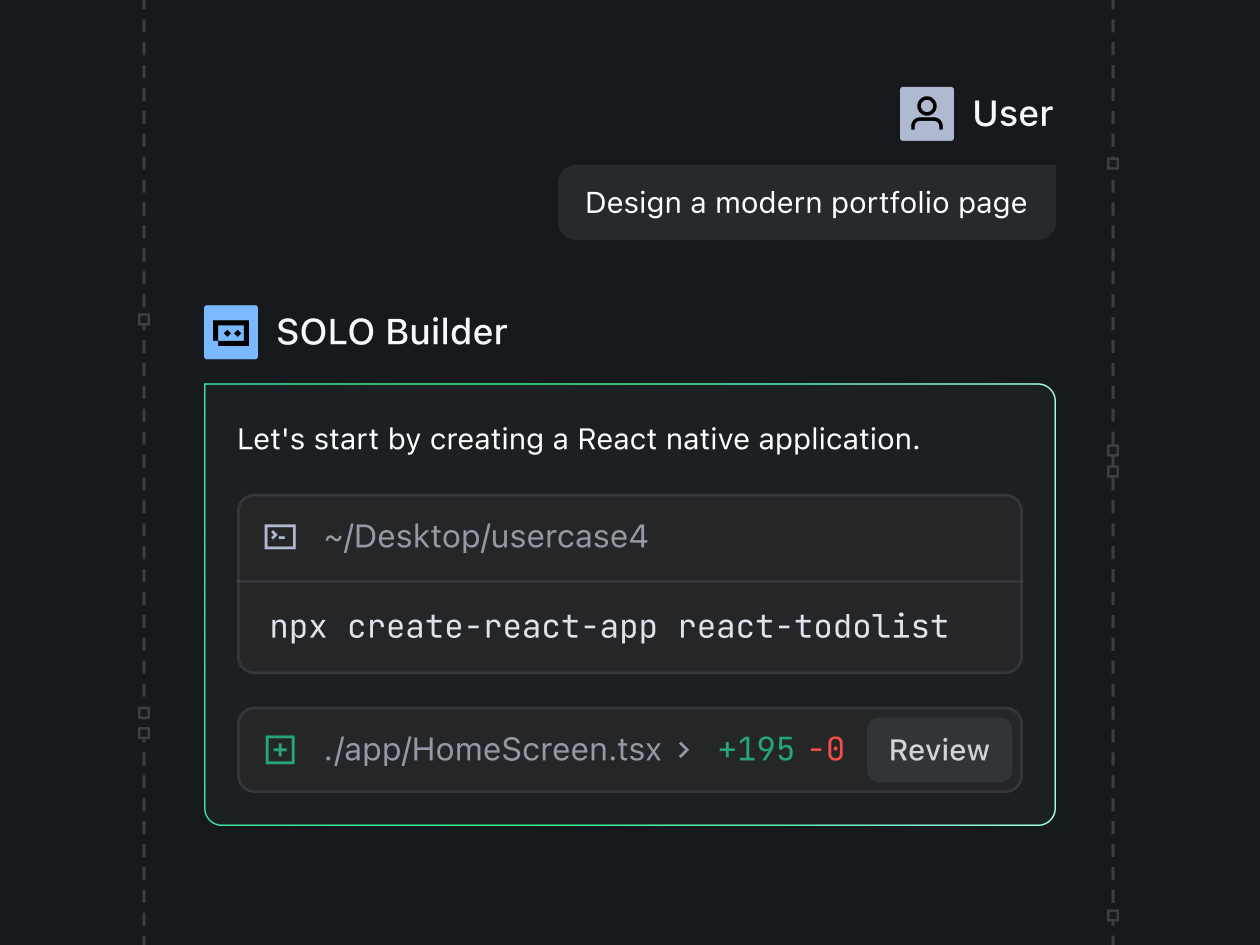Open the ./app/HomeScreen.tsx file link
Image resolution: width=1260 pixels, height=945 pixels.
click(x=492, y=750)
